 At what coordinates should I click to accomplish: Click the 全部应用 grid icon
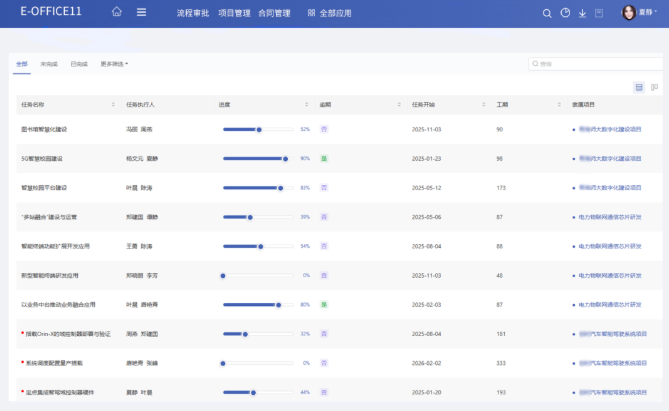(x=311, y=13)
